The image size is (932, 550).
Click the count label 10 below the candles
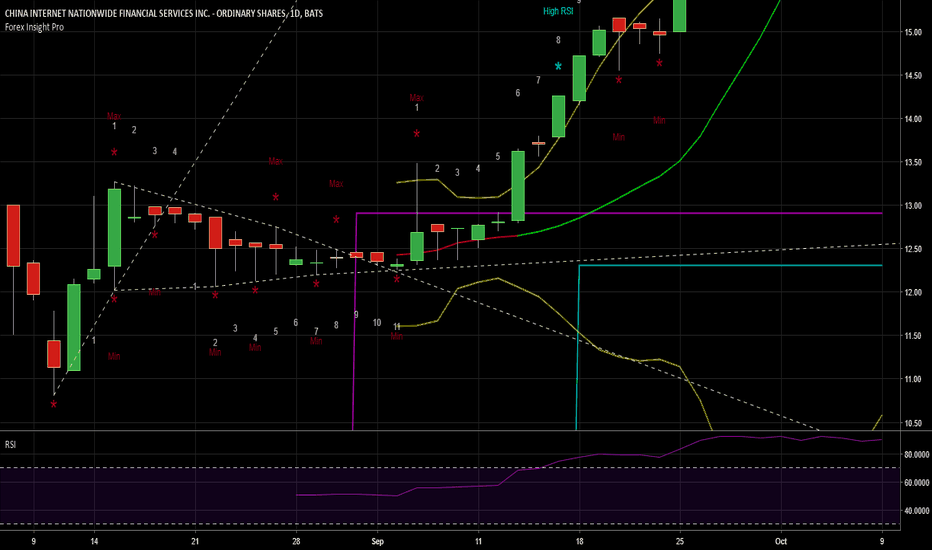click(377, 323)
